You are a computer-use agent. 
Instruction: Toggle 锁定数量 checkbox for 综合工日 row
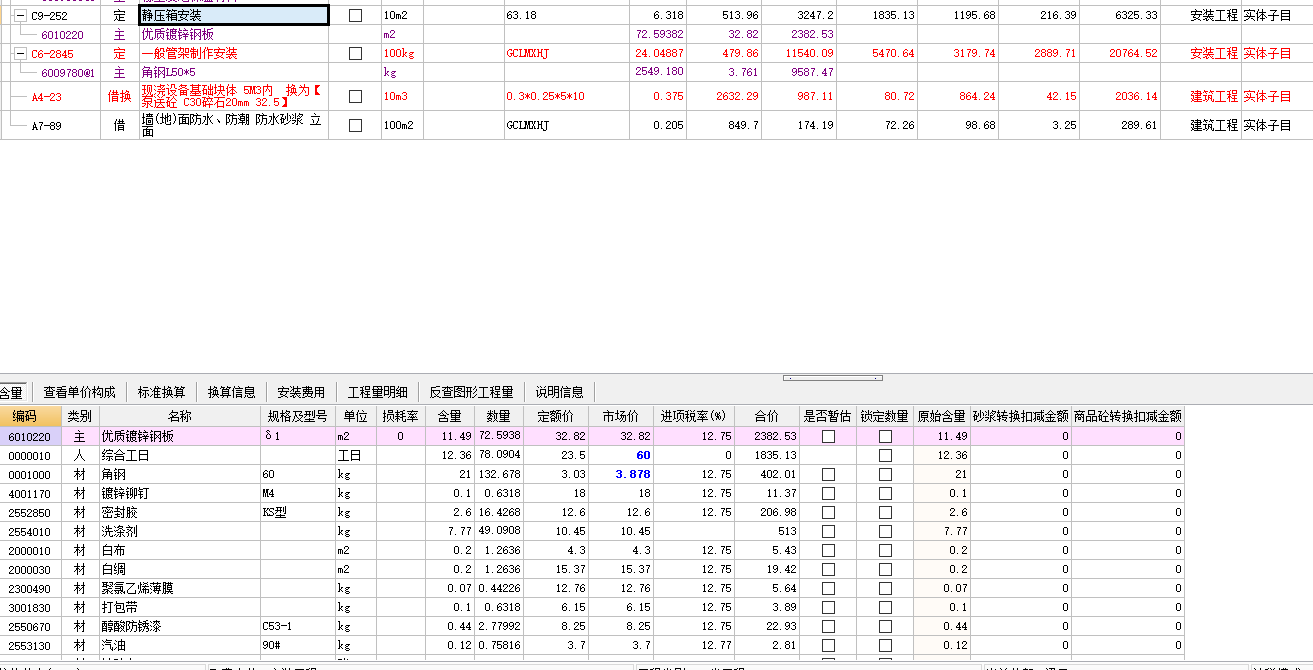(885, 455)
